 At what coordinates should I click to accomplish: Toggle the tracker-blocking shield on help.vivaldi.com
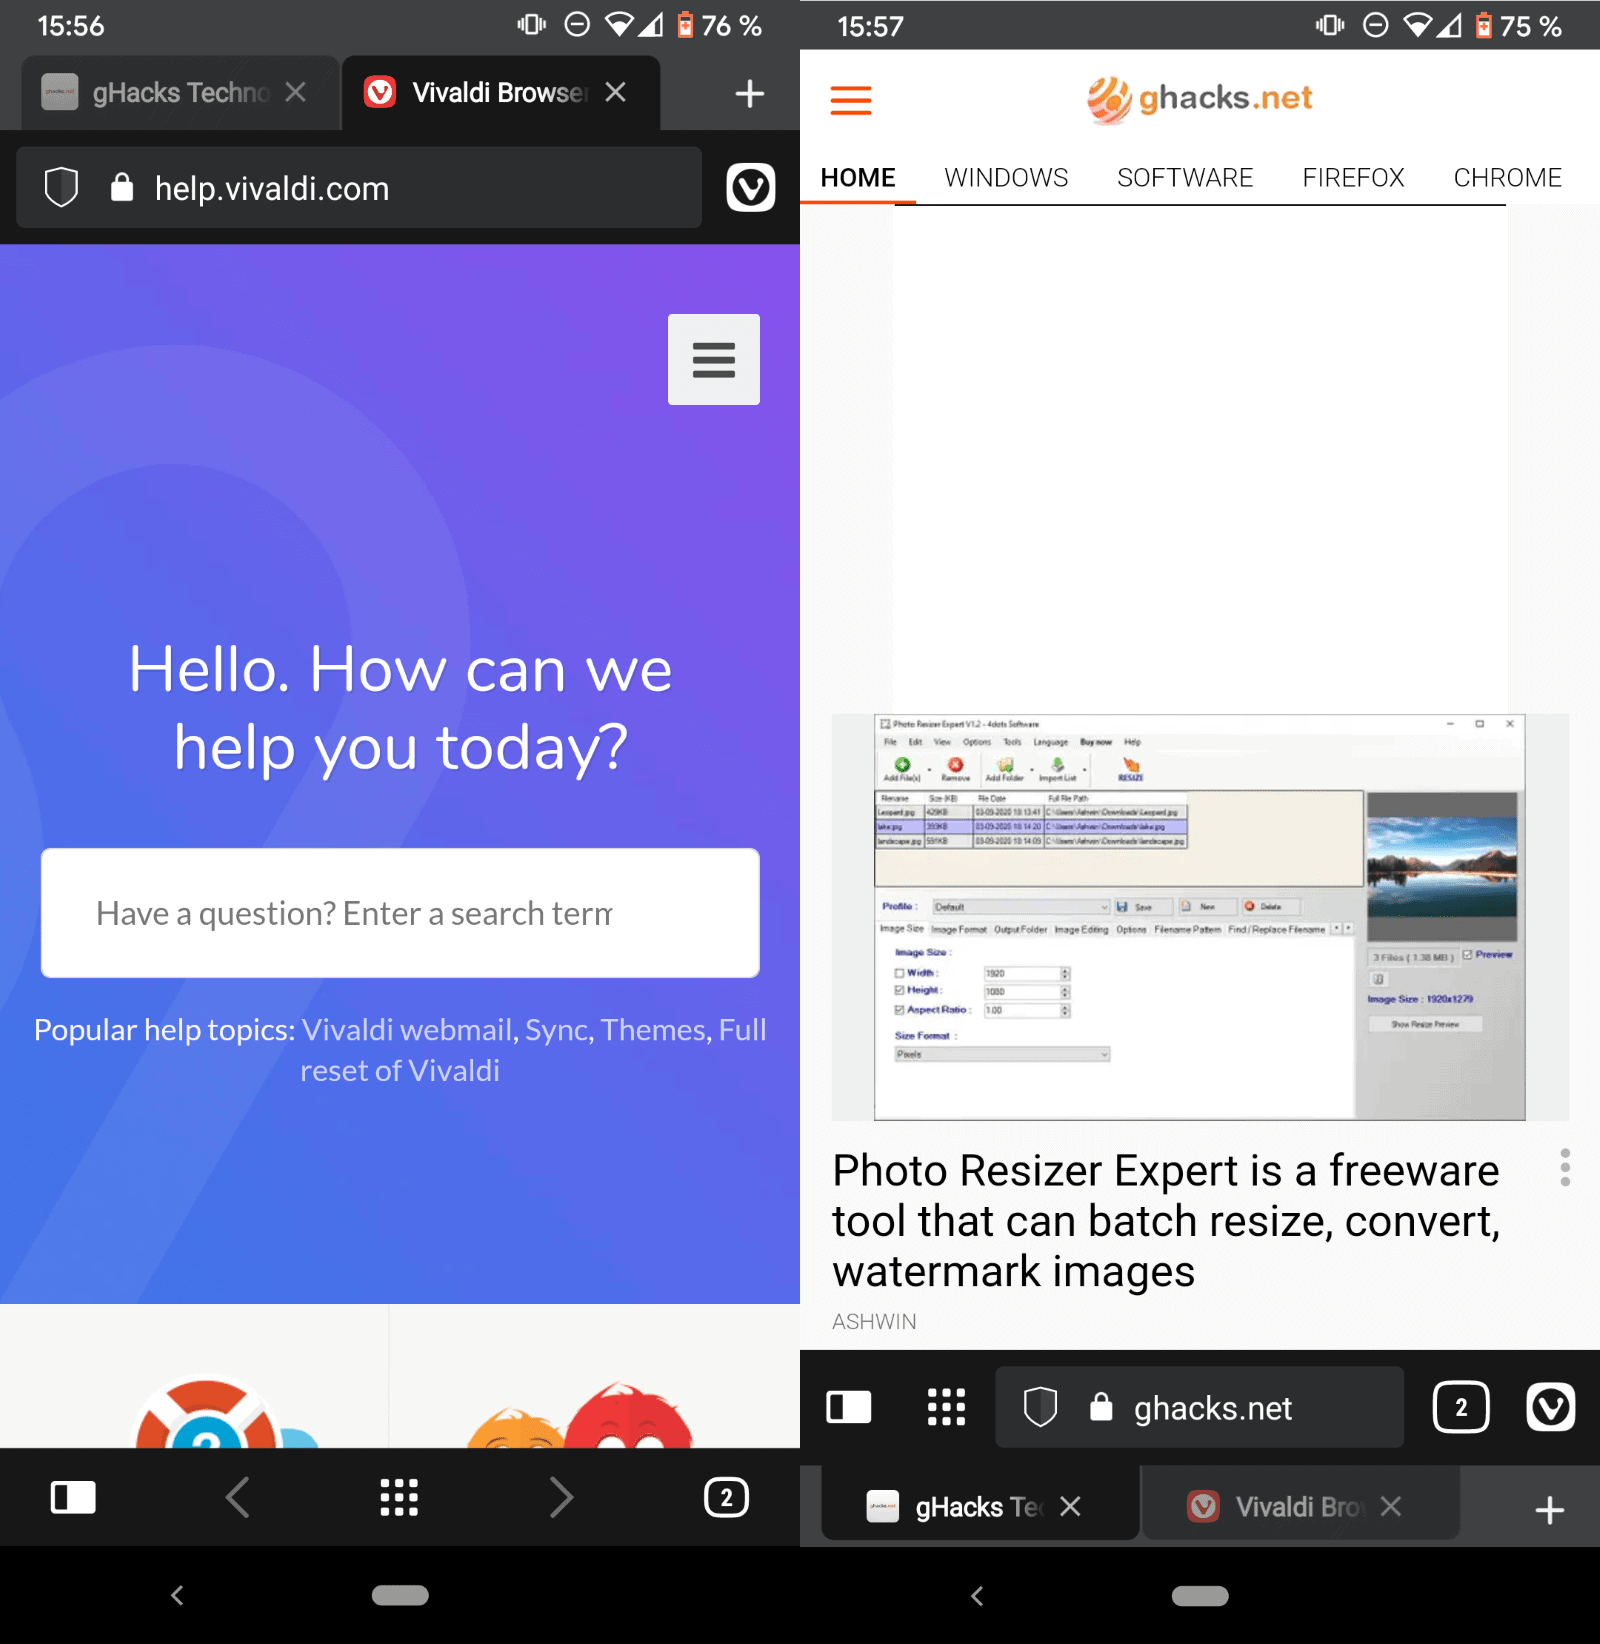click(61, 188)
